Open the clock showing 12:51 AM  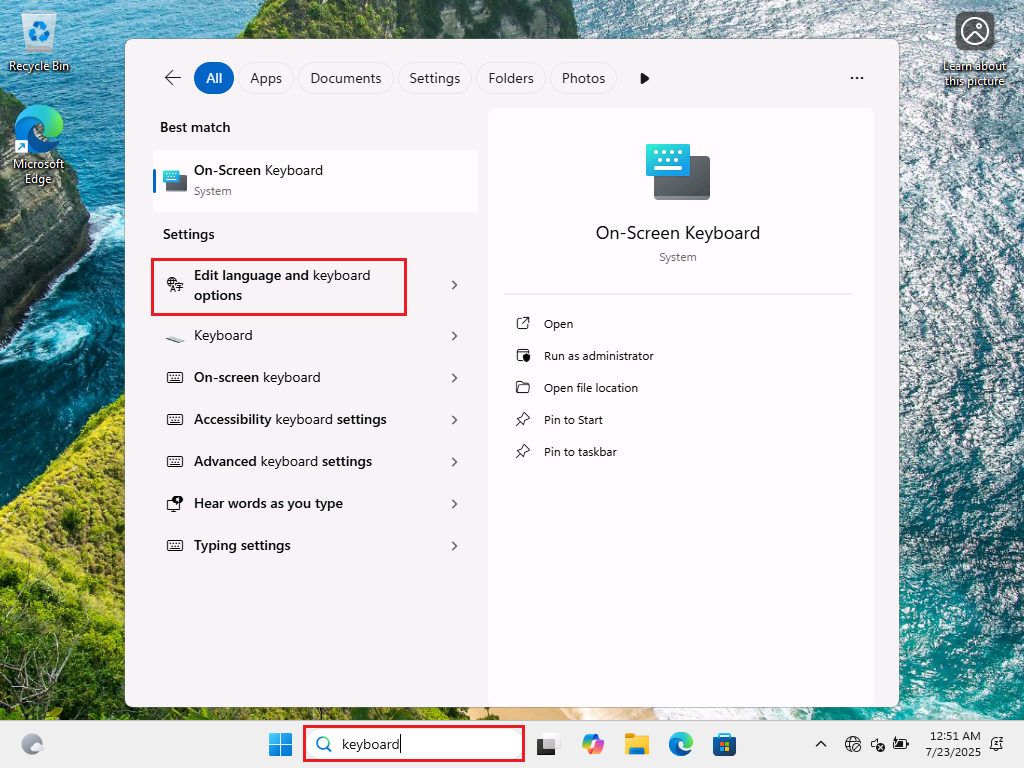click(953, 744)
